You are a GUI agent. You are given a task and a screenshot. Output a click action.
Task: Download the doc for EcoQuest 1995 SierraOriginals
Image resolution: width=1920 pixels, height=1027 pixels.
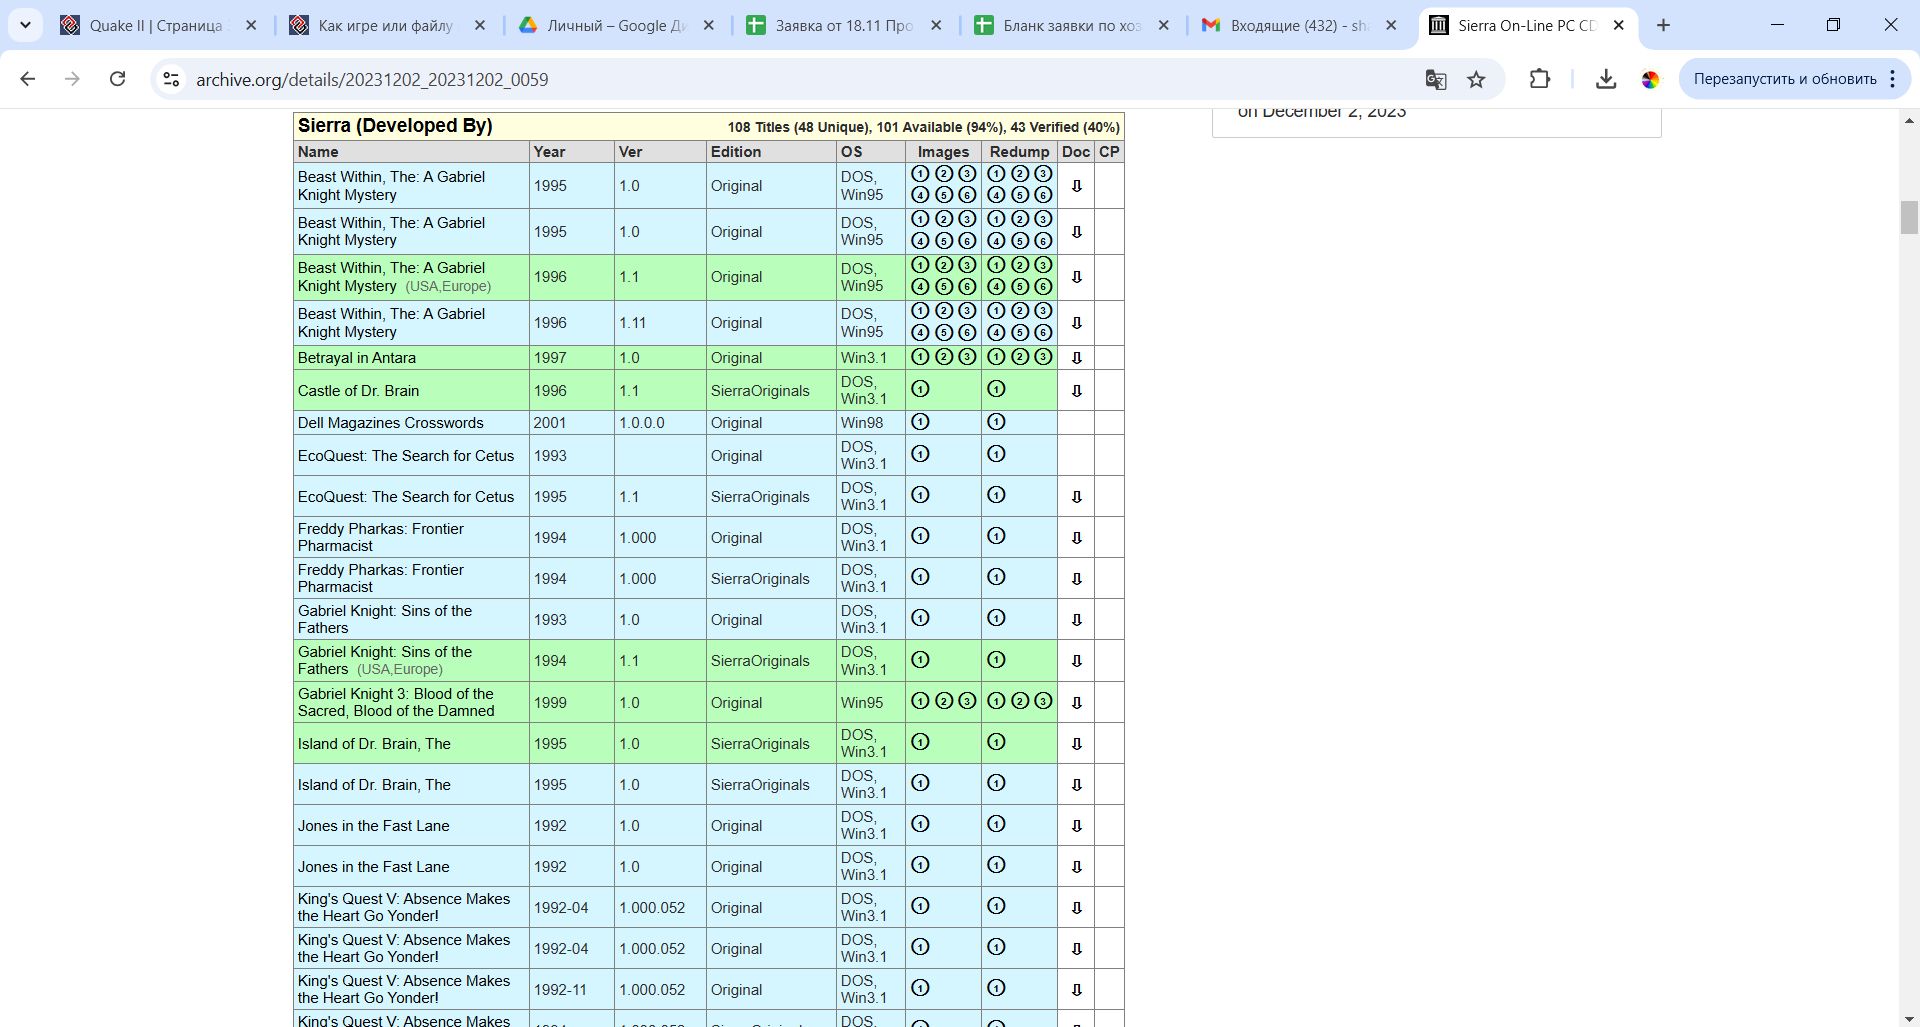point(1077,497)
